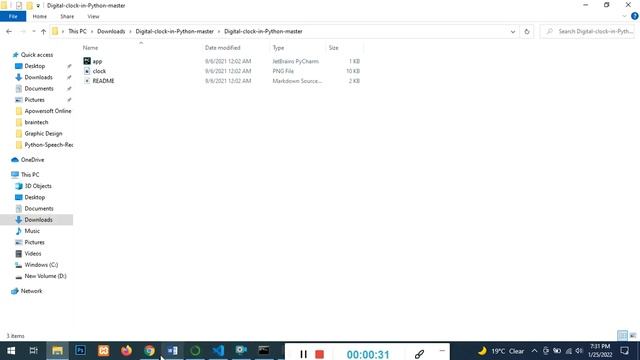
Task: Select This PC in the navigation pane
Action: (30, 175)
